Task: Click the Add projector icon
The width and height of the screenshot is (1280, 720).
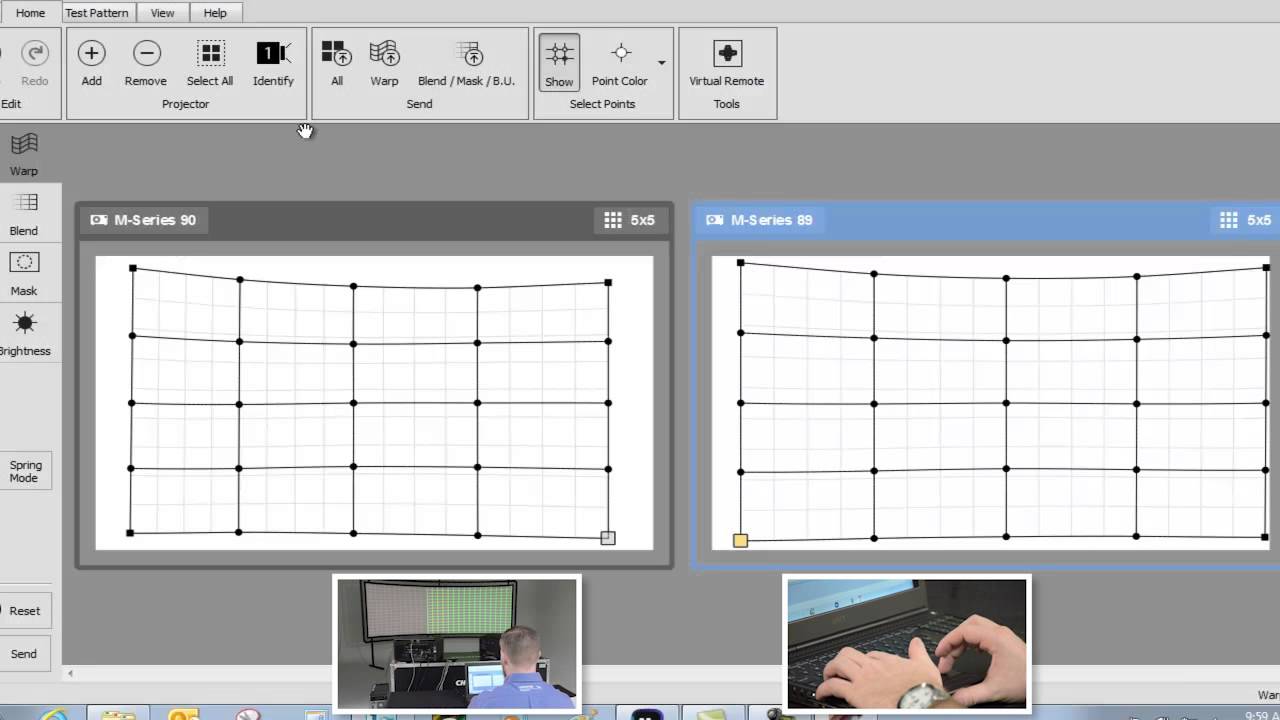Action: point(91,54)
